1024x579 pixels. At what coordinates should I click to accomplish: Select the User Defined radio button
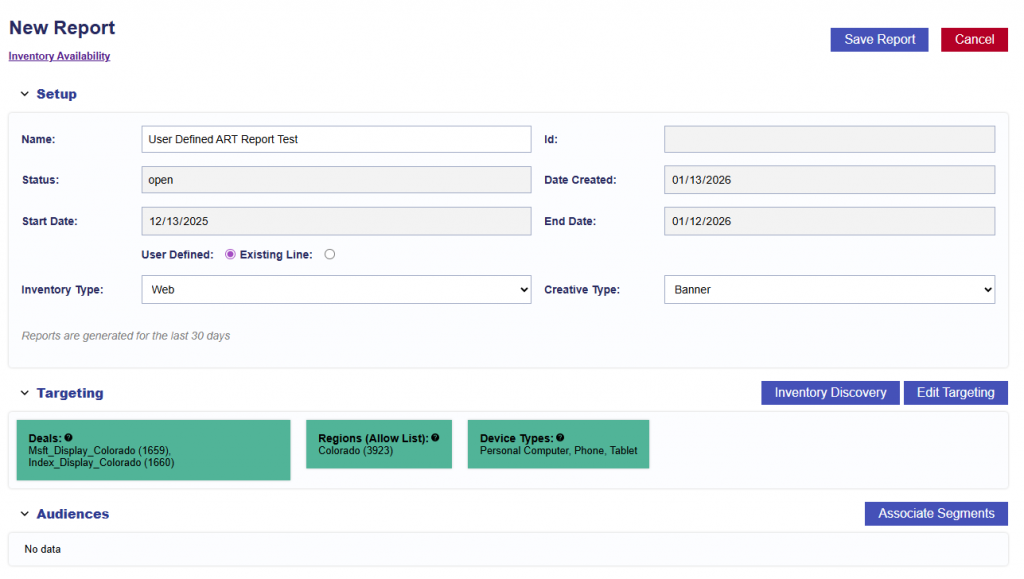pyautogui.click(x=230, y=255)
